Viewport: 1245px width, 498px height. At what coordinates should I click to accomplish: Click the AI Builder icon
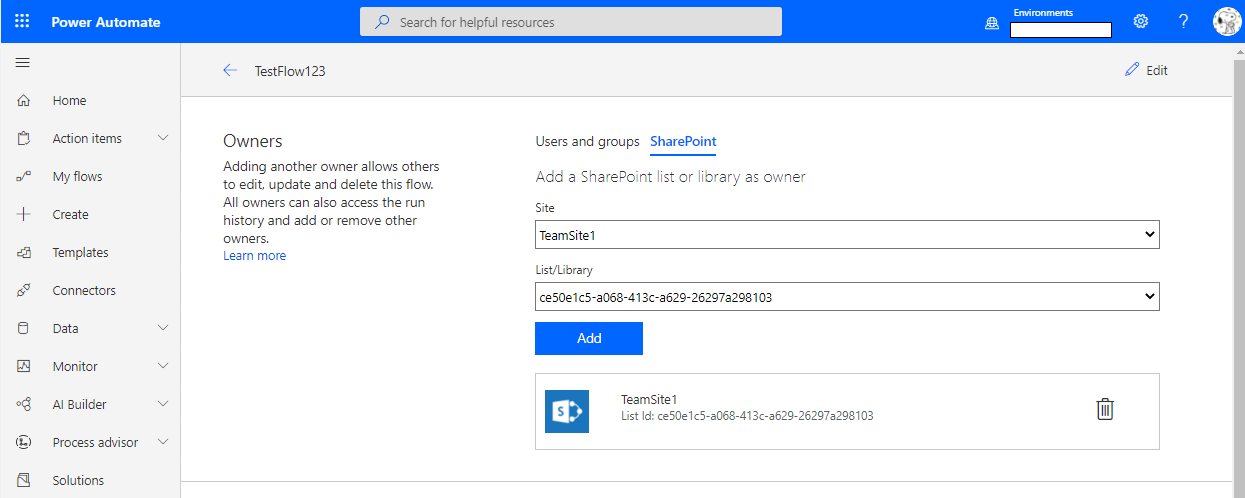24,404
